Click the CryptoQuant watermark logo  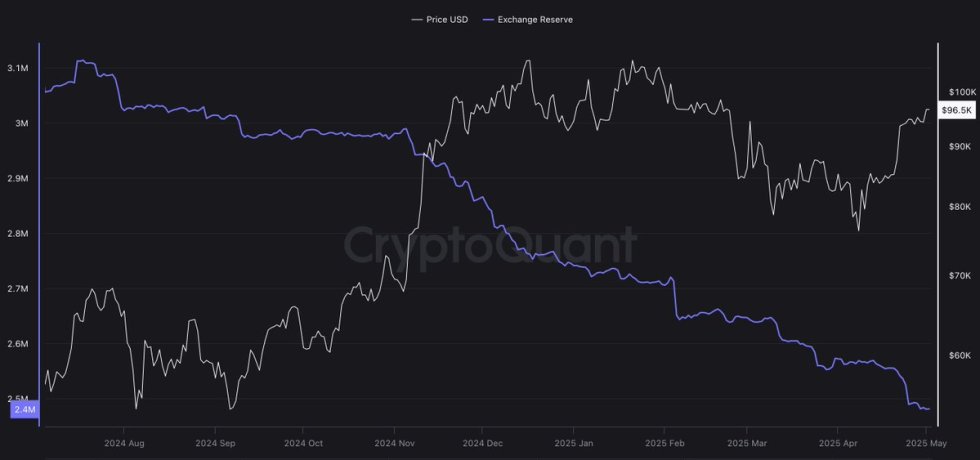tap(490, 245)
